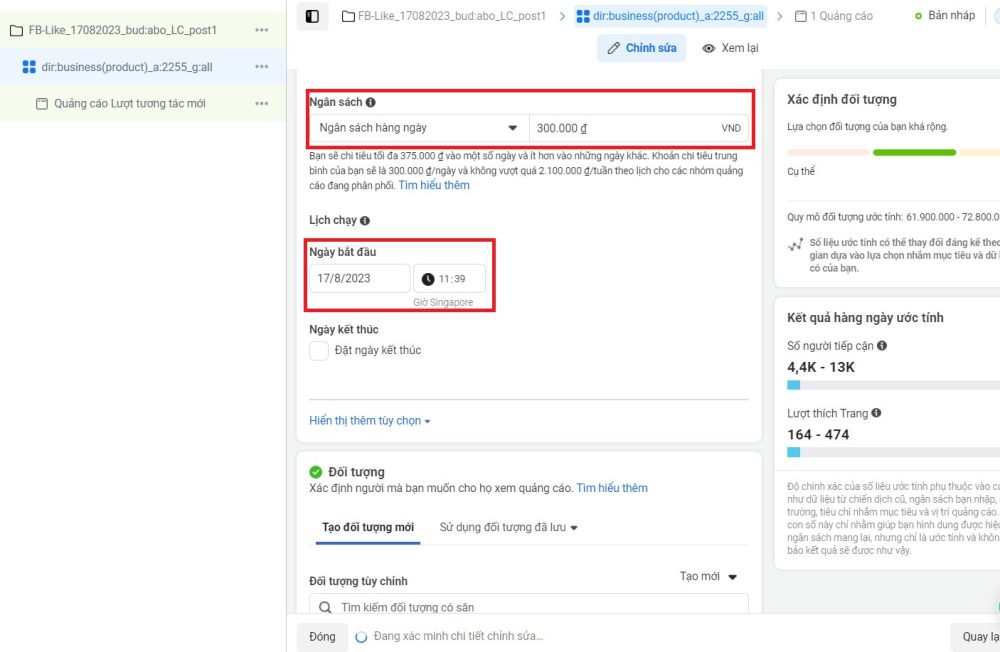The height and width of the screenshot is (652, 1000).
Task: Click the green Đối tượng checkmark icon
Action: [x=316, y=472]
